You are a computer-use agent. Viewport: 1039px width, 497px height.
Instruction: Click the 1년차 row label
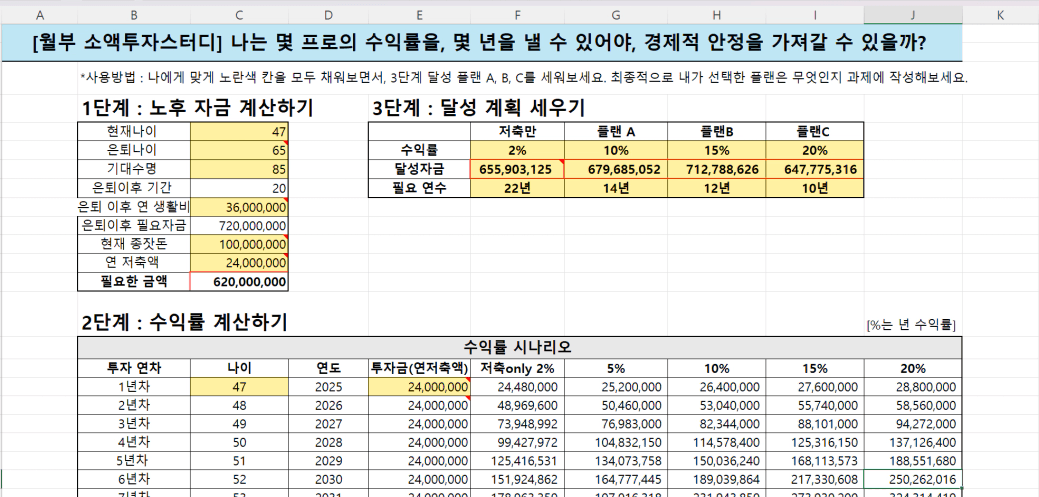(134, 387)
